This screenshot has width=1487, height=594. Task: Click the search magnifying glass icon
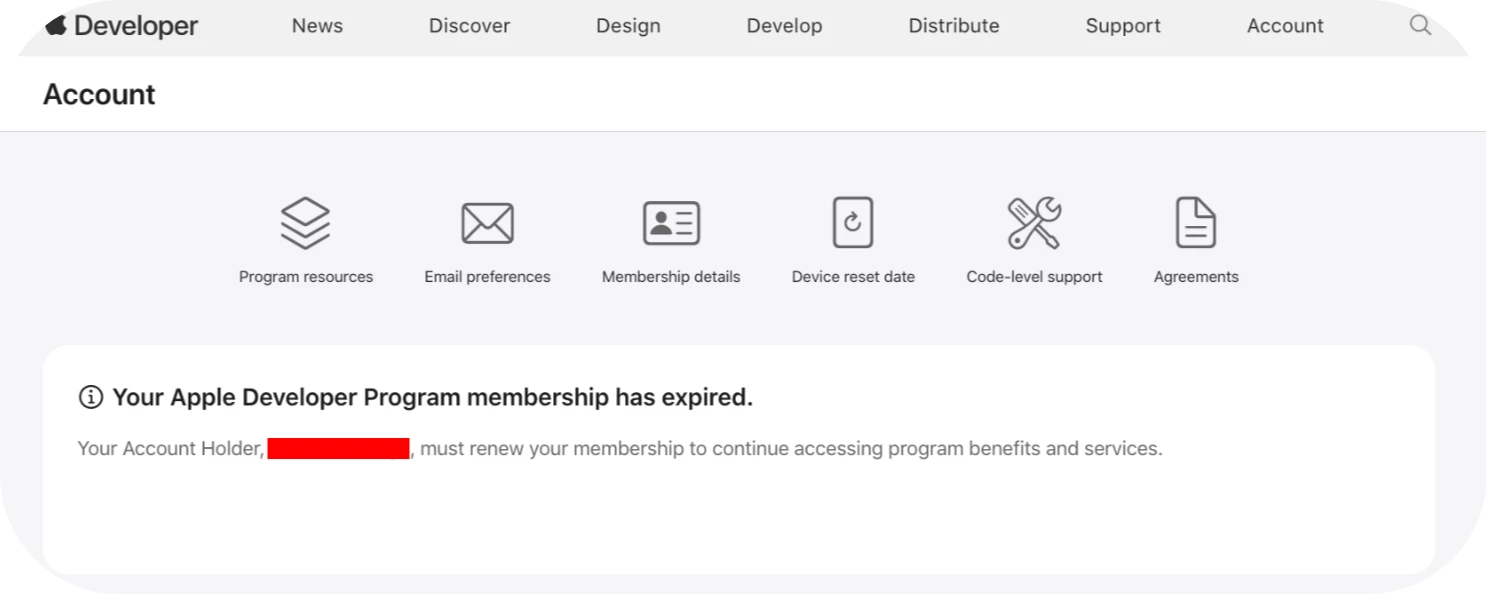pyautogui.click(x=1420, y=26)
